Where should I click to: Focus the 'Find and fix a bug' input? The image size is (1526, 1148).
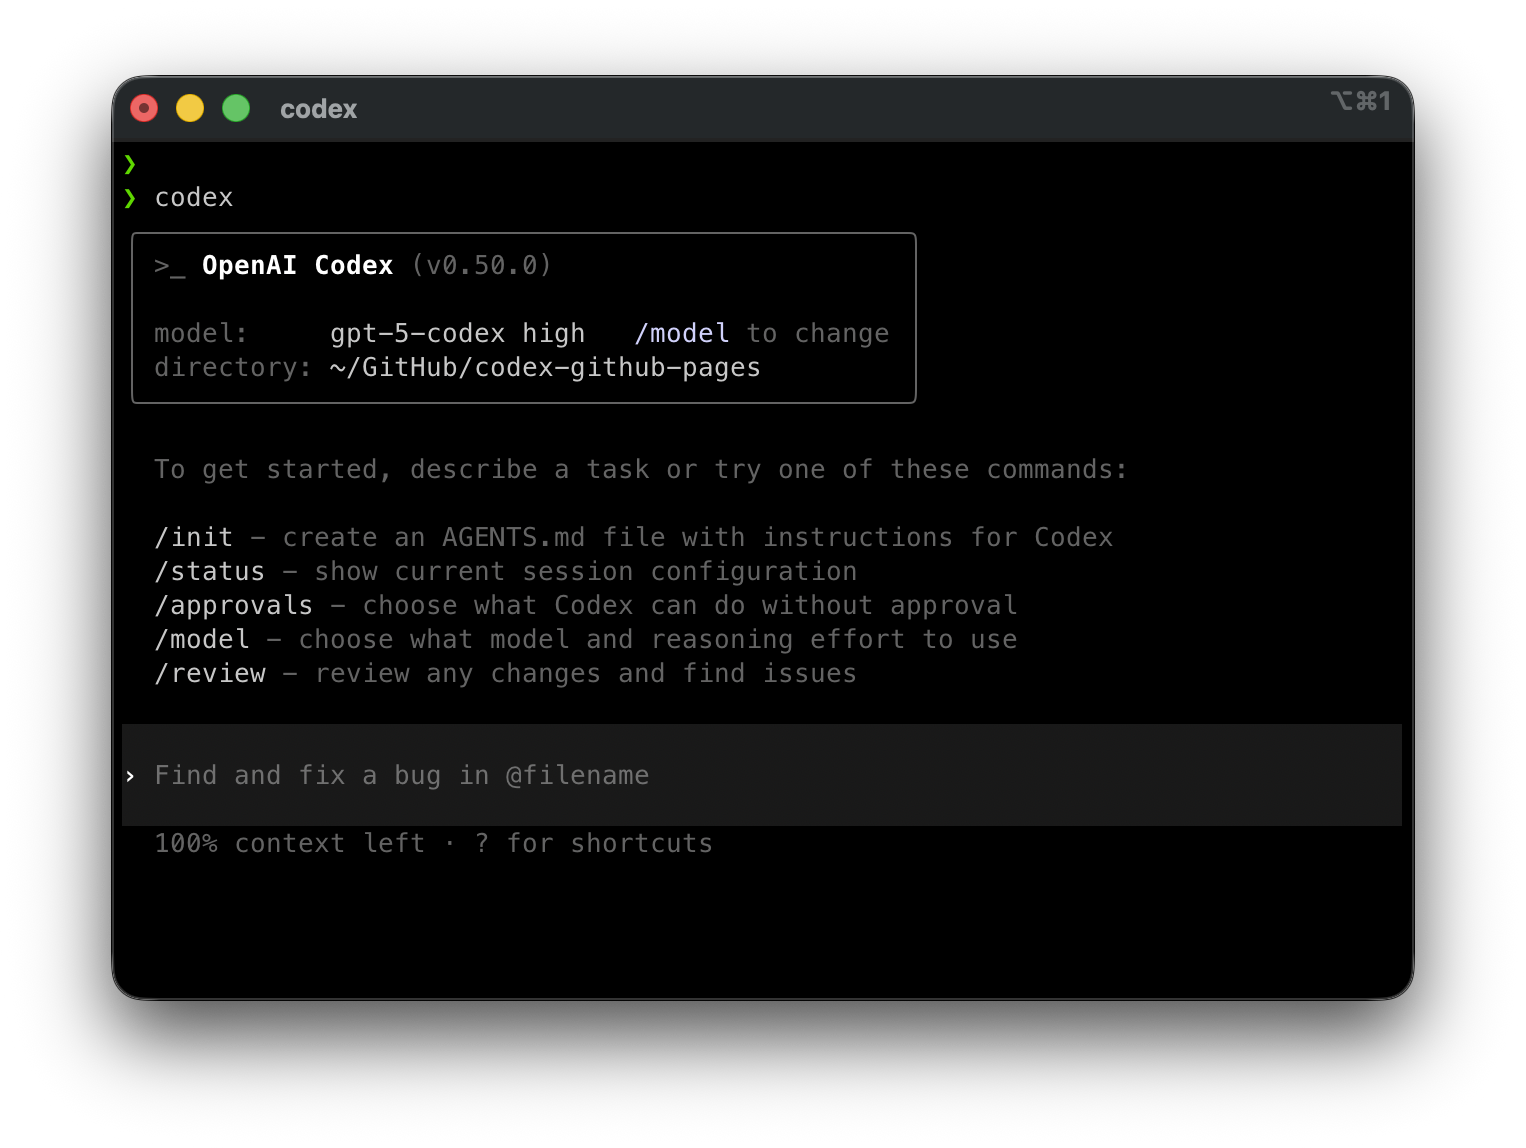click(401, 775)
